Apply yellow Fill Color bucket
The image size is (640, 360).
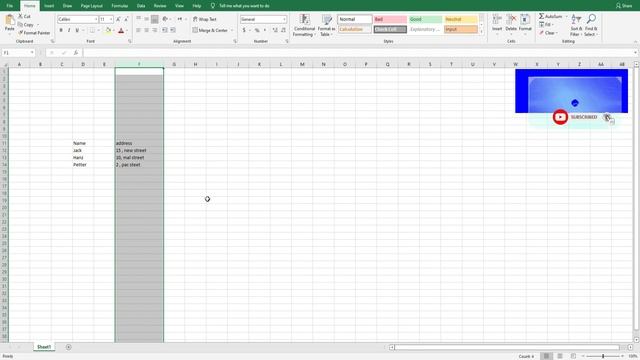(x=108, y=30)
